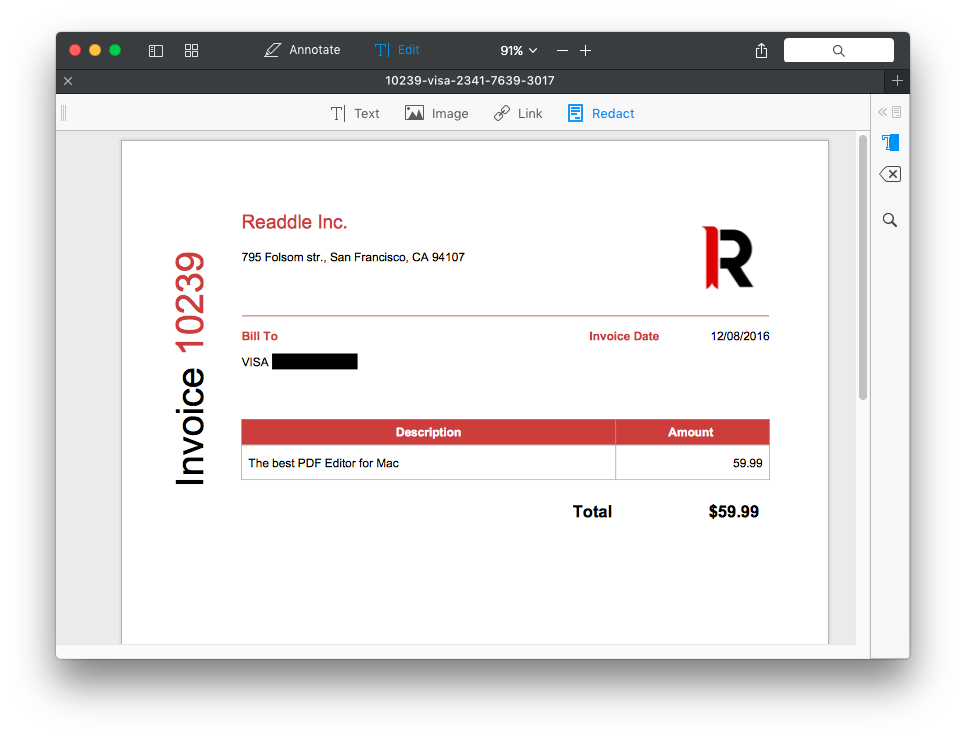
Task: Zoom in with the plus button
Action: (585, 50)
